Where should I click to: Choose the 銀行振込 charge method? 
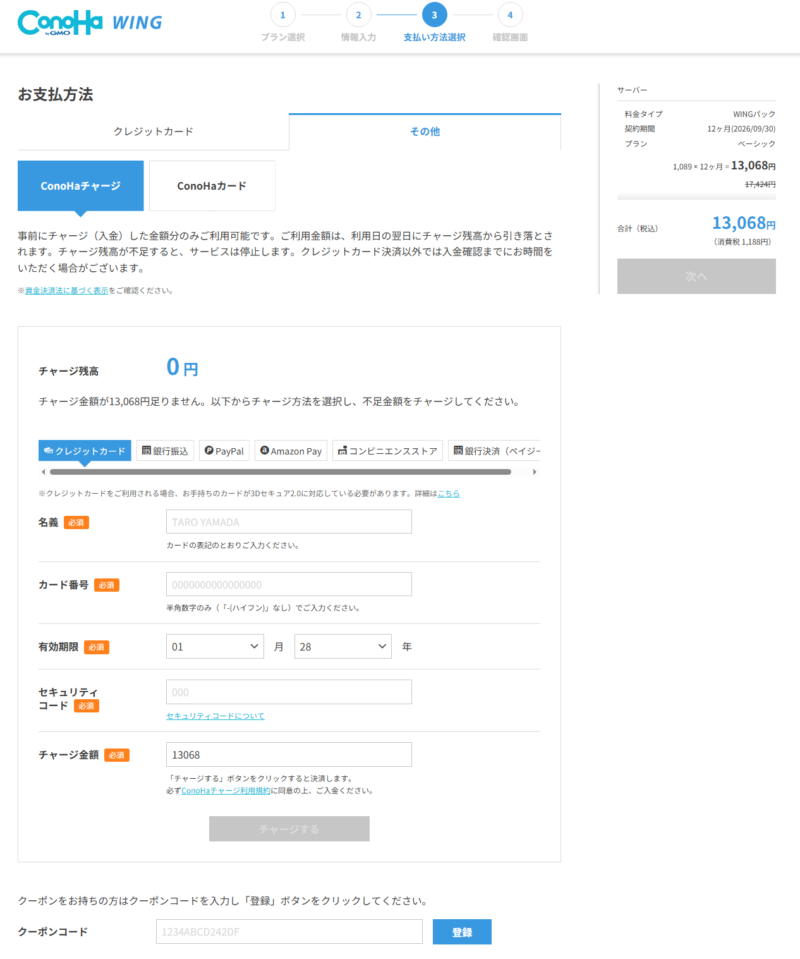click(x=165, y=451)
